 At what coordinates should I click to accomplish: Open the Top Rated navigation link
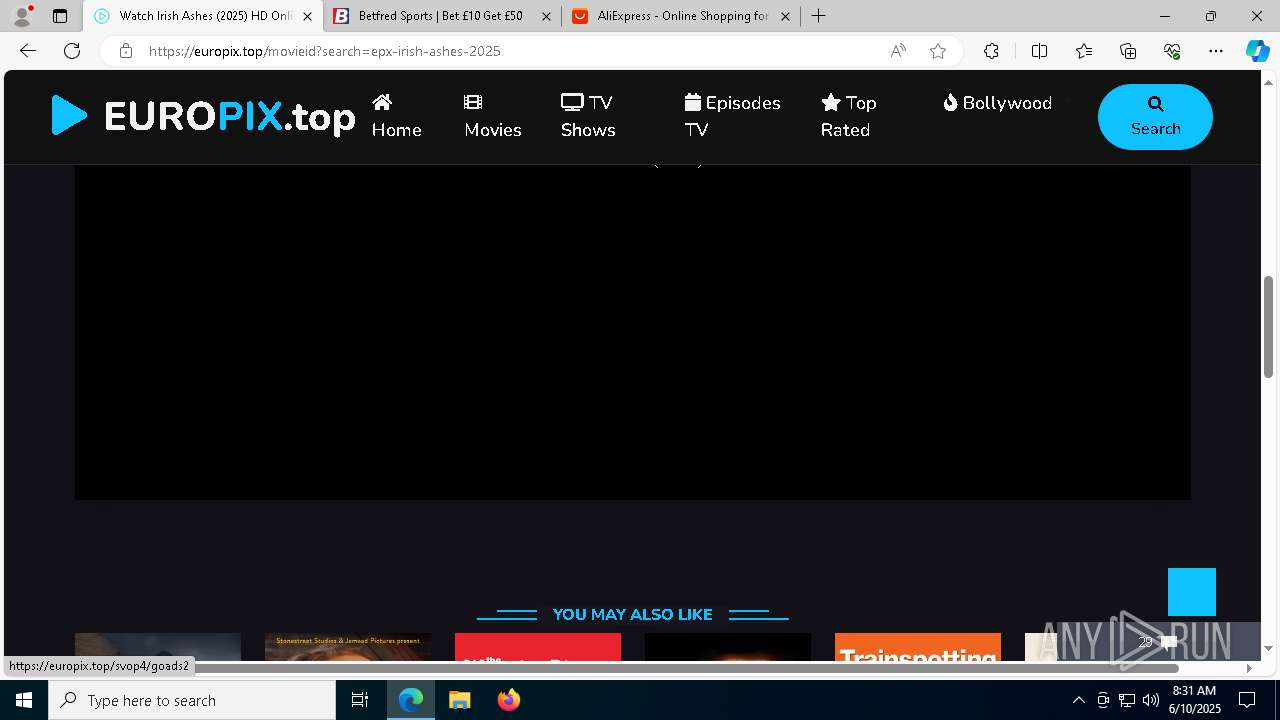[849, 116]
